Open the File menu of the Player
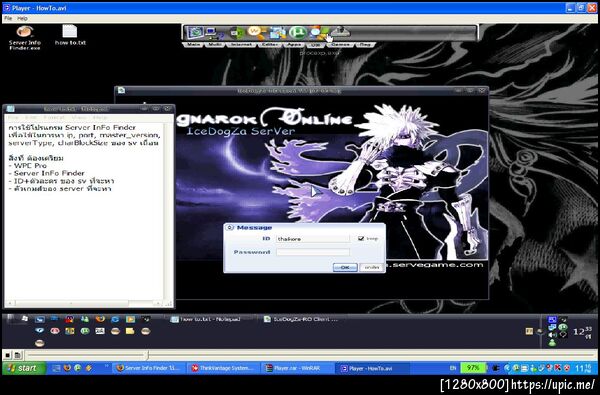This screenshot has width=600, height=395. click(8, 18)
